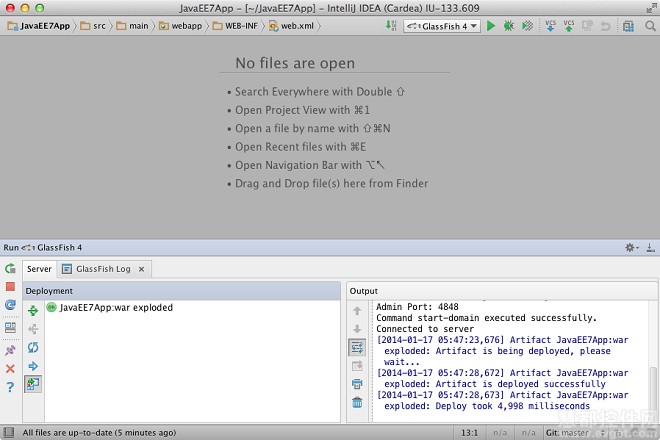Click 'Admin Port: 4848' output line
The image size is (660, 440).
[417, 307]
